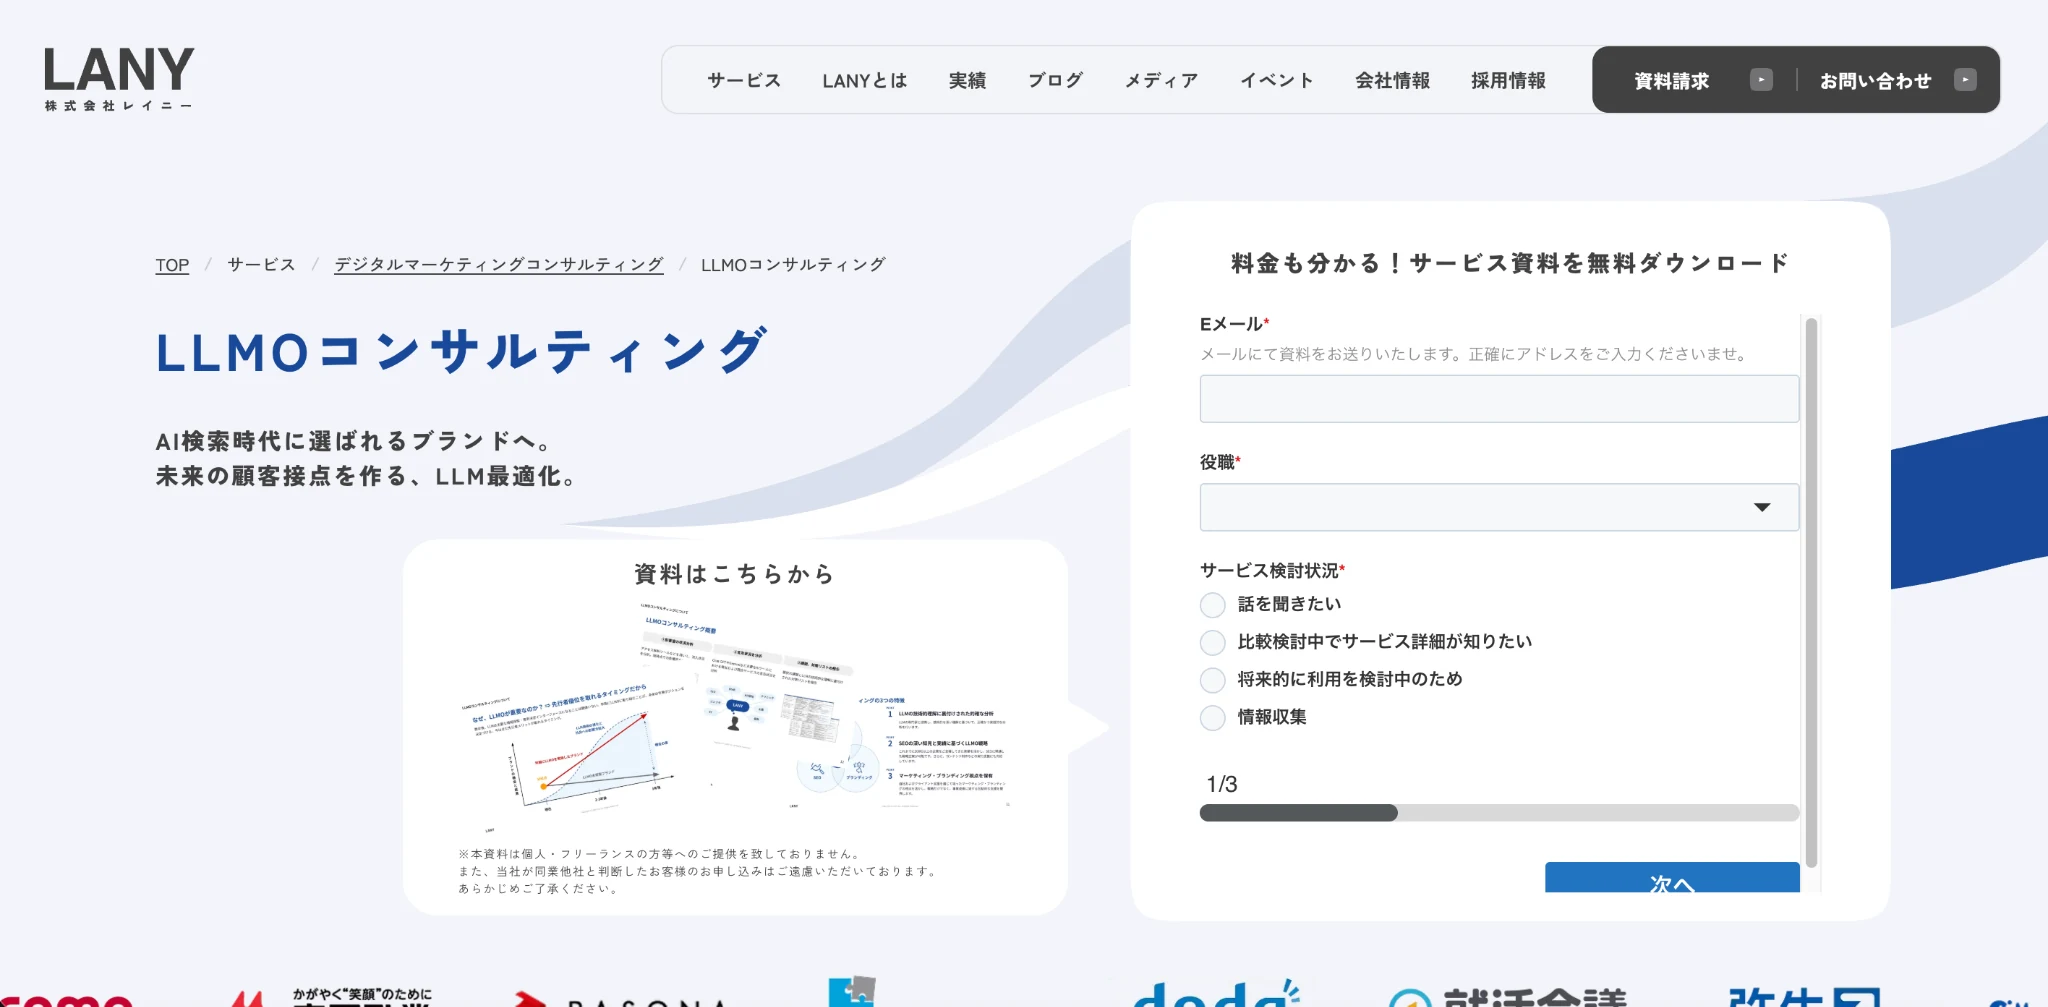Select the 話を聞きたい radio option

point(1213,605)
